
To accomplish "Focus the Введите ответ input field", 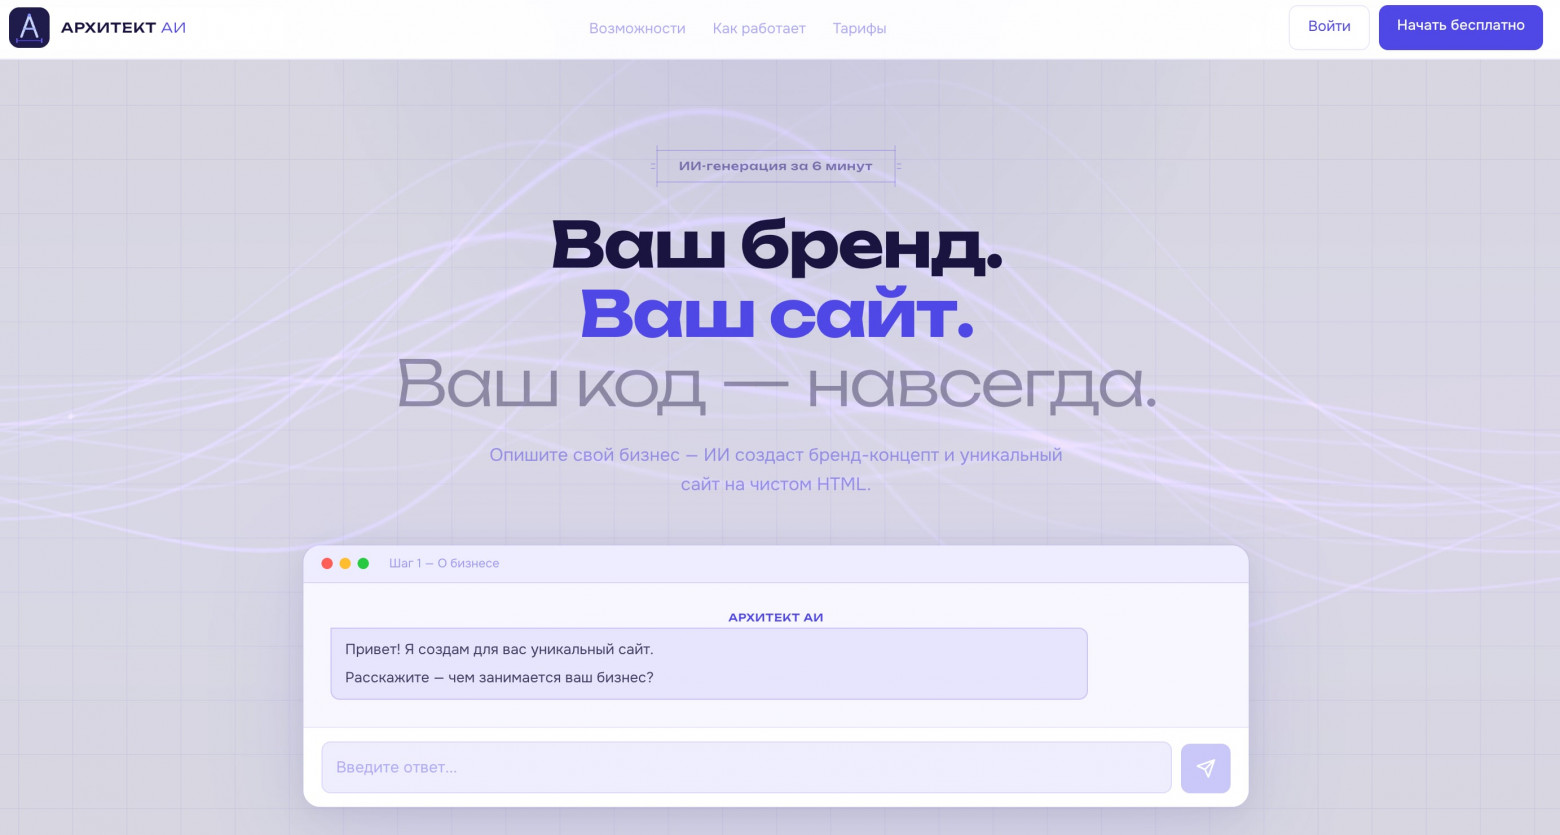I will (x=746, y=767).
